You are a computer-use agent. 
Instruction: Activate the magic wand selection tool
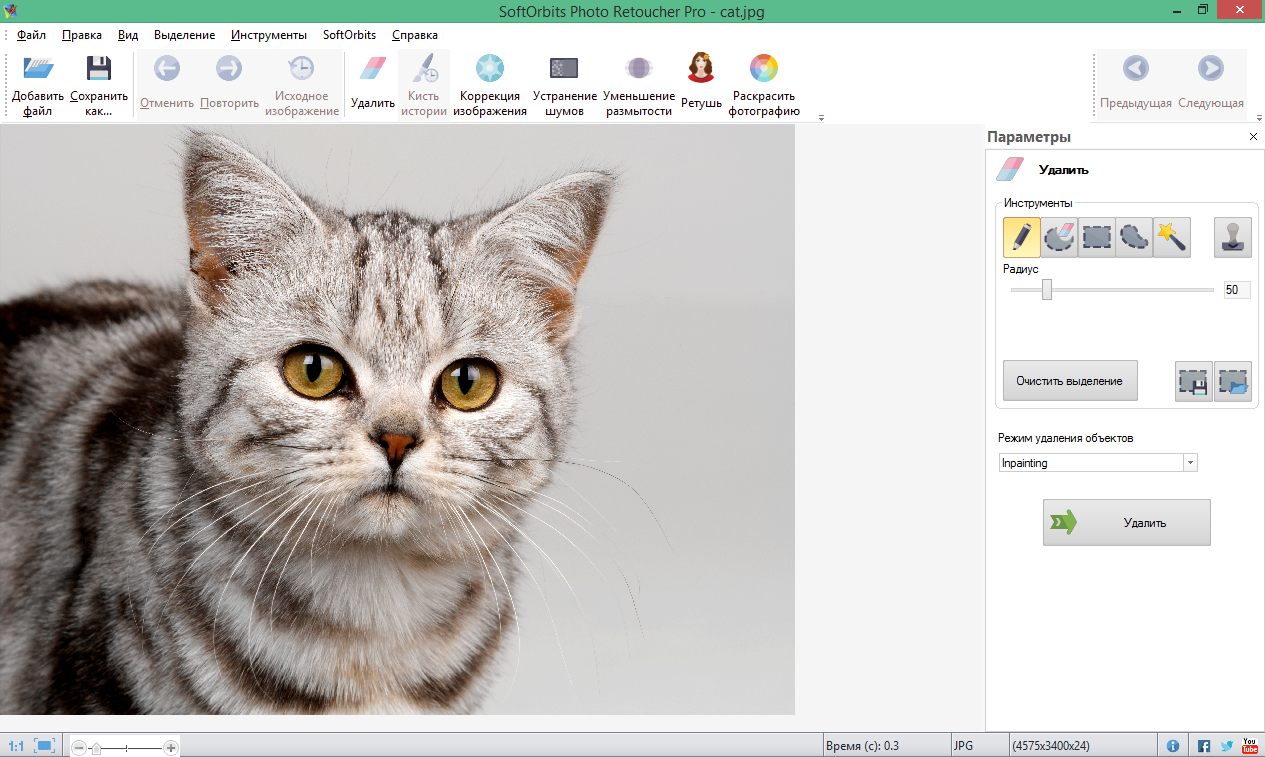coord(1171,237)
